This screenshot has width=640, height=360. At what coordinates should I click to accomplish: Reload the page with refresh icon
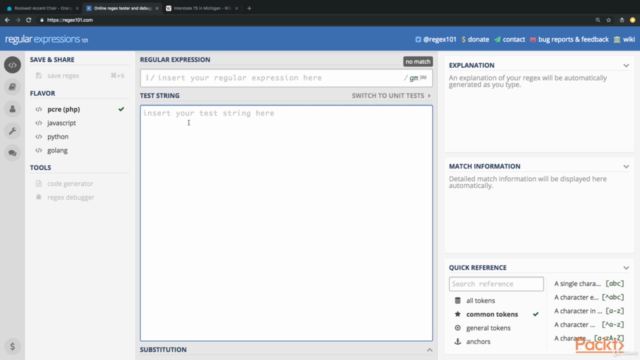(x=29, y=20)
